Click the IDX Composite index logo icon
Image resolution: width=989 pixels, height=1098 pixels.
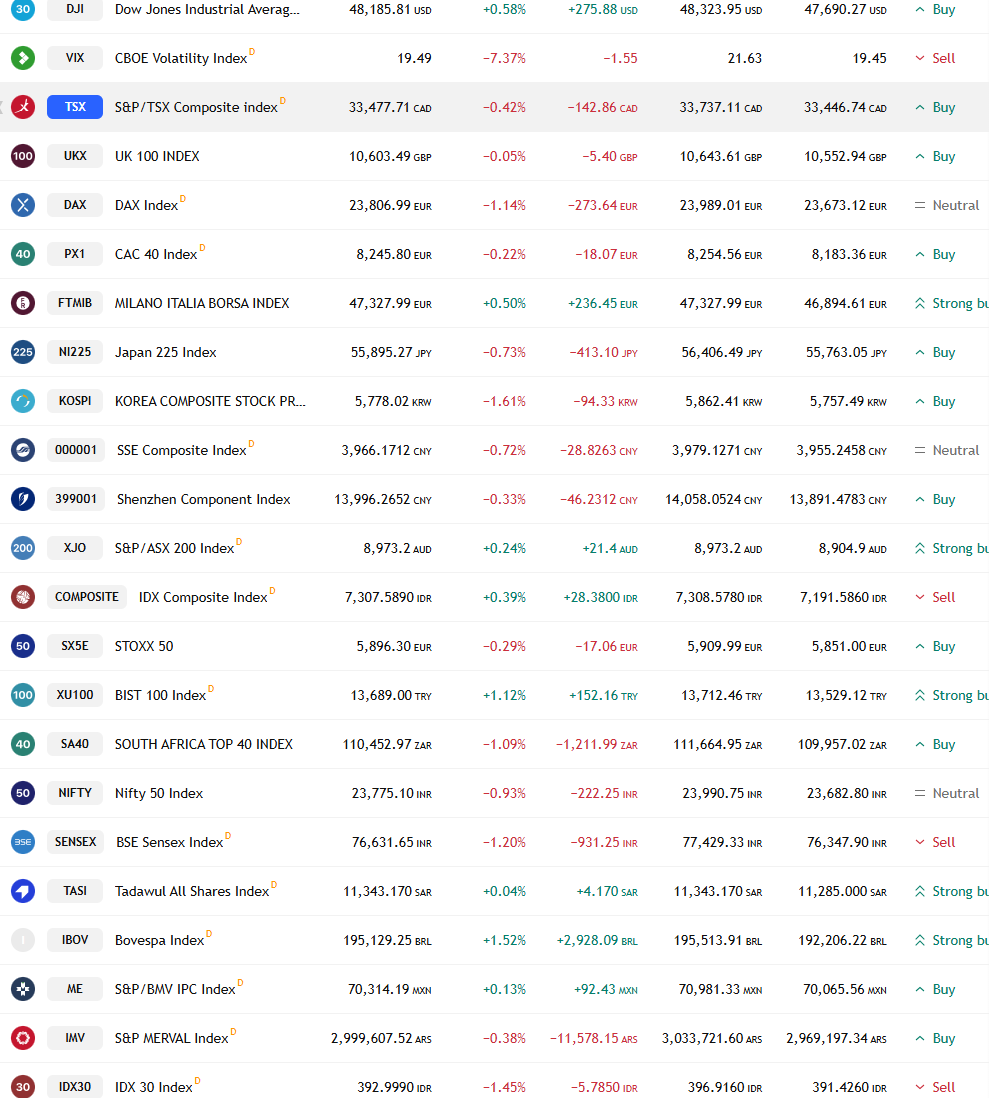click(x=23, y=597)
